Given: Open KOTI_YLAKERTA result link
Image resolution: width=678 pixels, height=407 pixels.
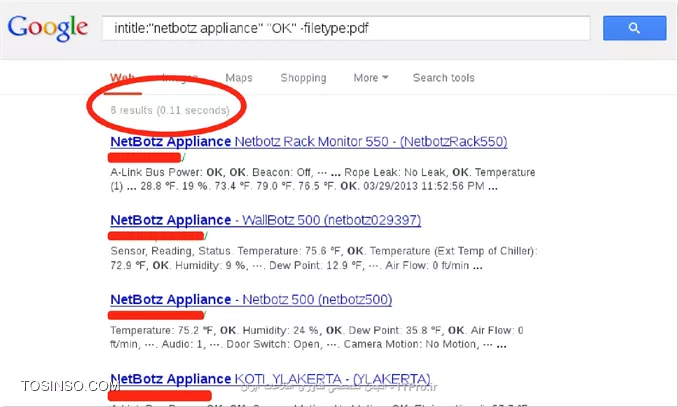Looking at the screenshot, I should (270, 379).
